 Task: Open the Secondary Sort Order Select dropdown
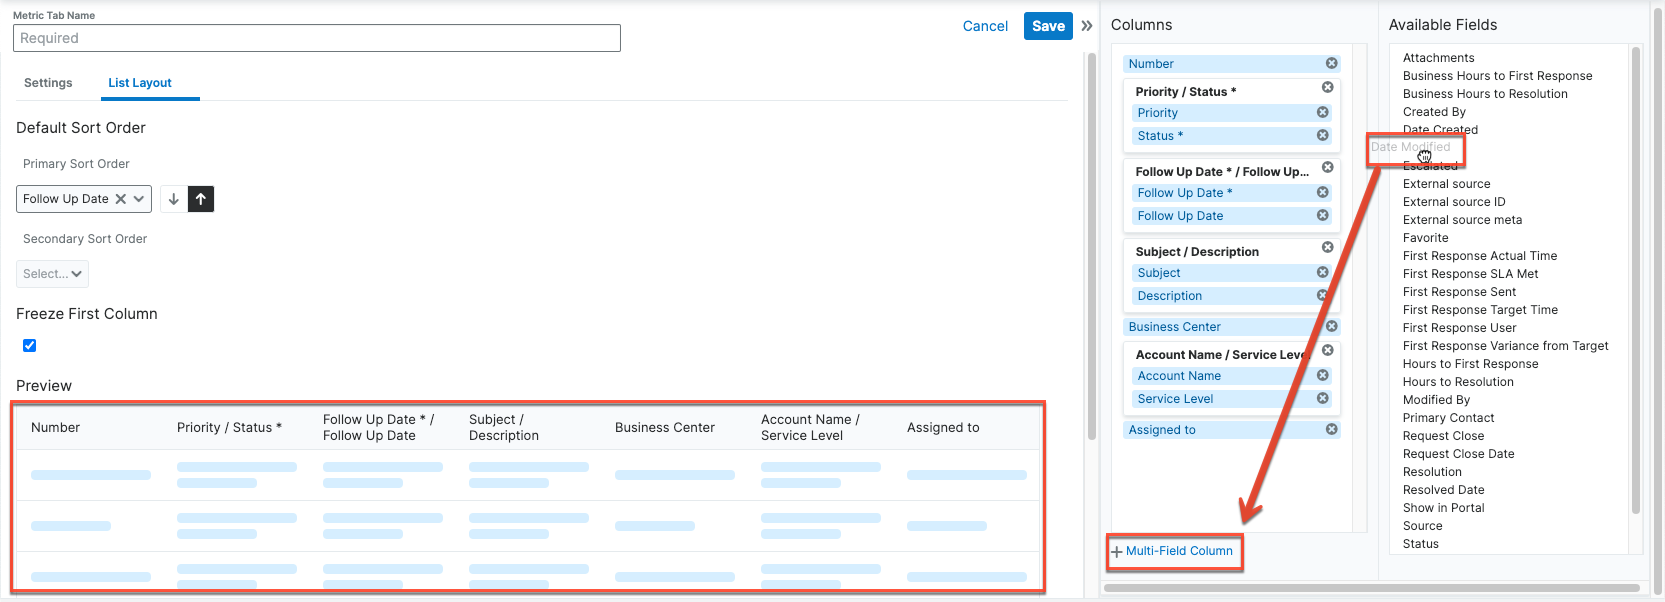53,274
